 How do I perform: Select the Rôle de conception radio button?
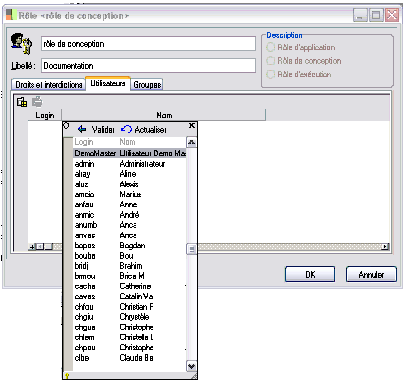point(270,61)
